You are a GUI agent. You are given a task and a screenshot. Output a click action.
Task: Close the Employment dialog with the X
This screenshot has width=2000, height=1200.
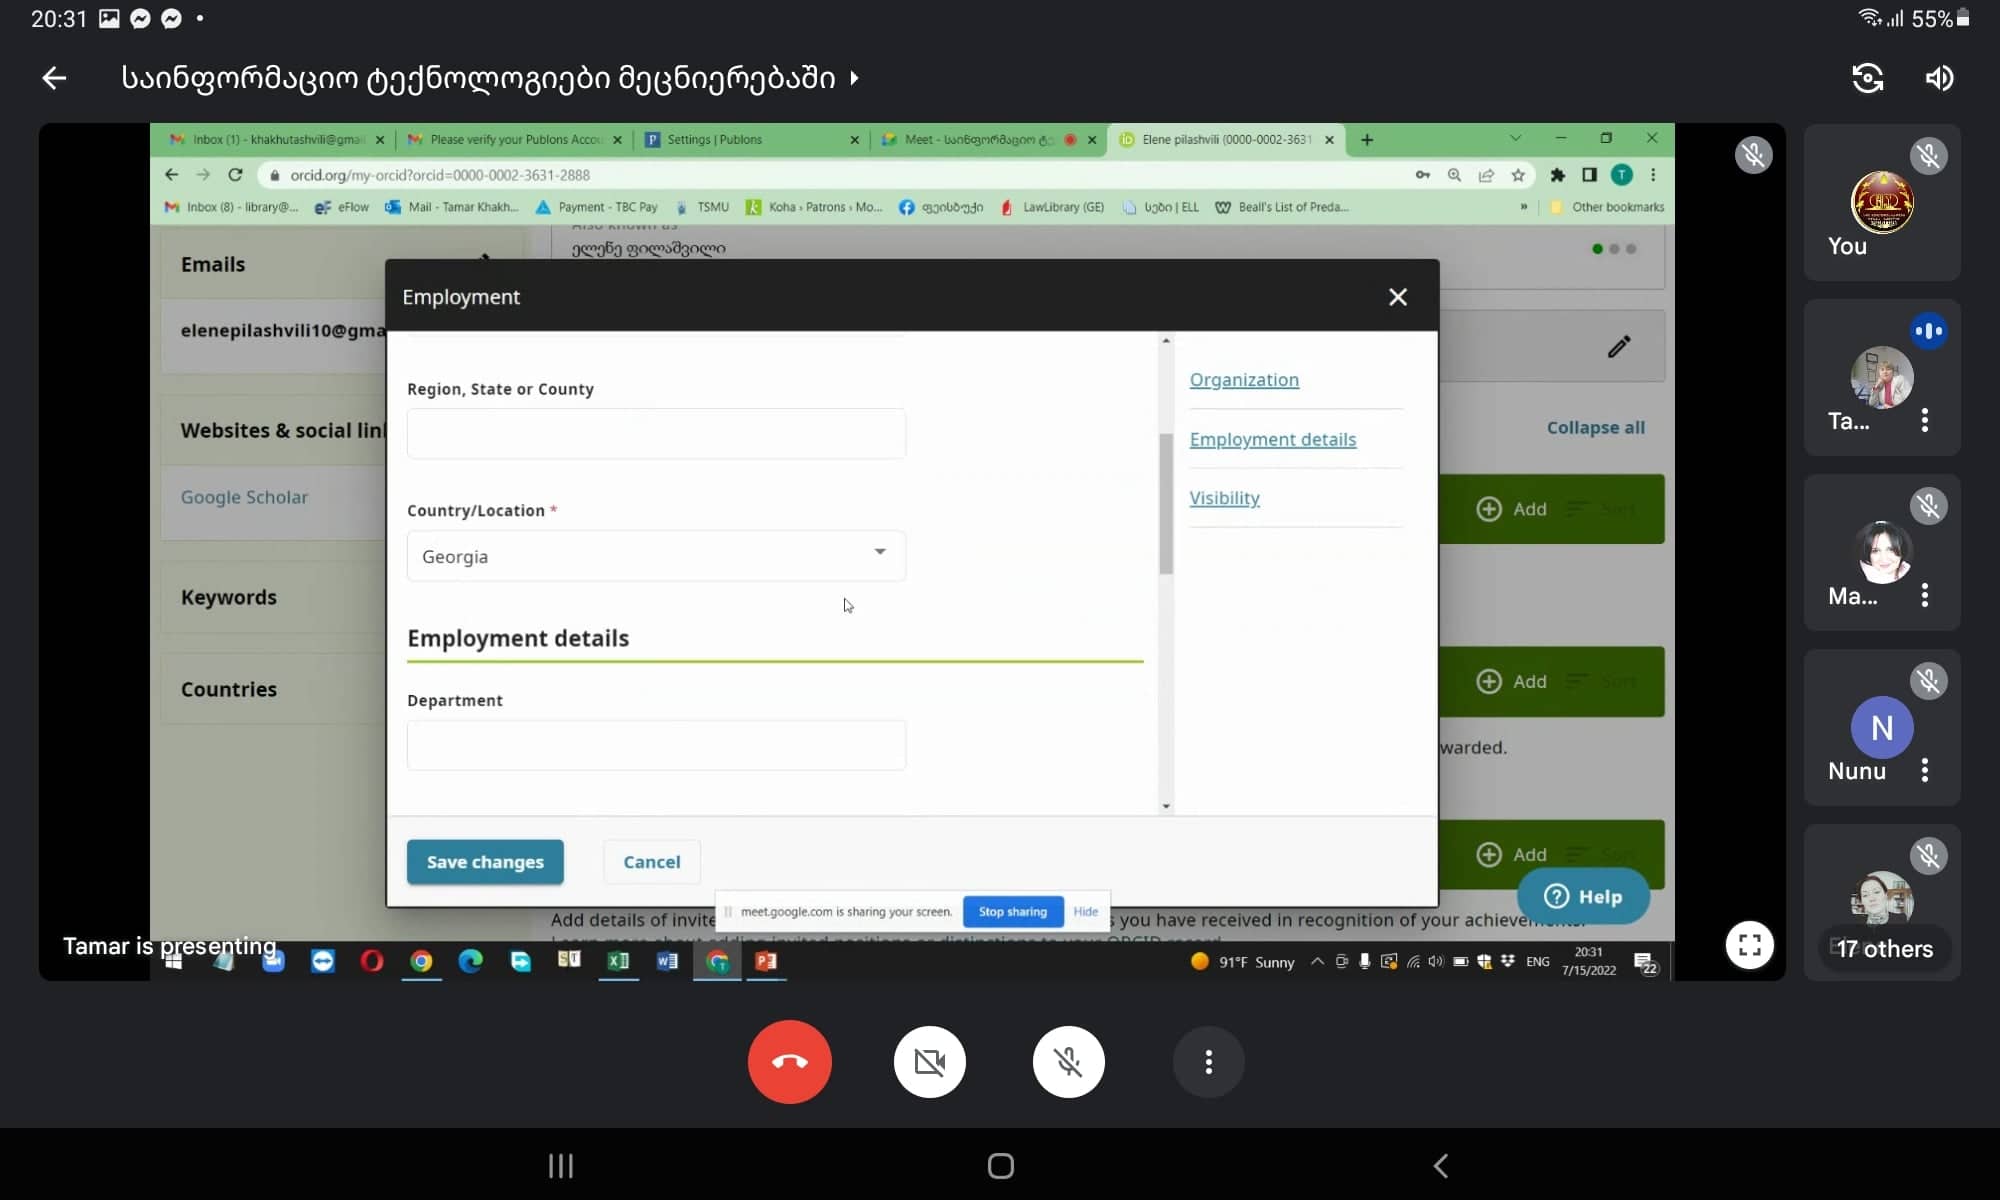[1397, 297]
